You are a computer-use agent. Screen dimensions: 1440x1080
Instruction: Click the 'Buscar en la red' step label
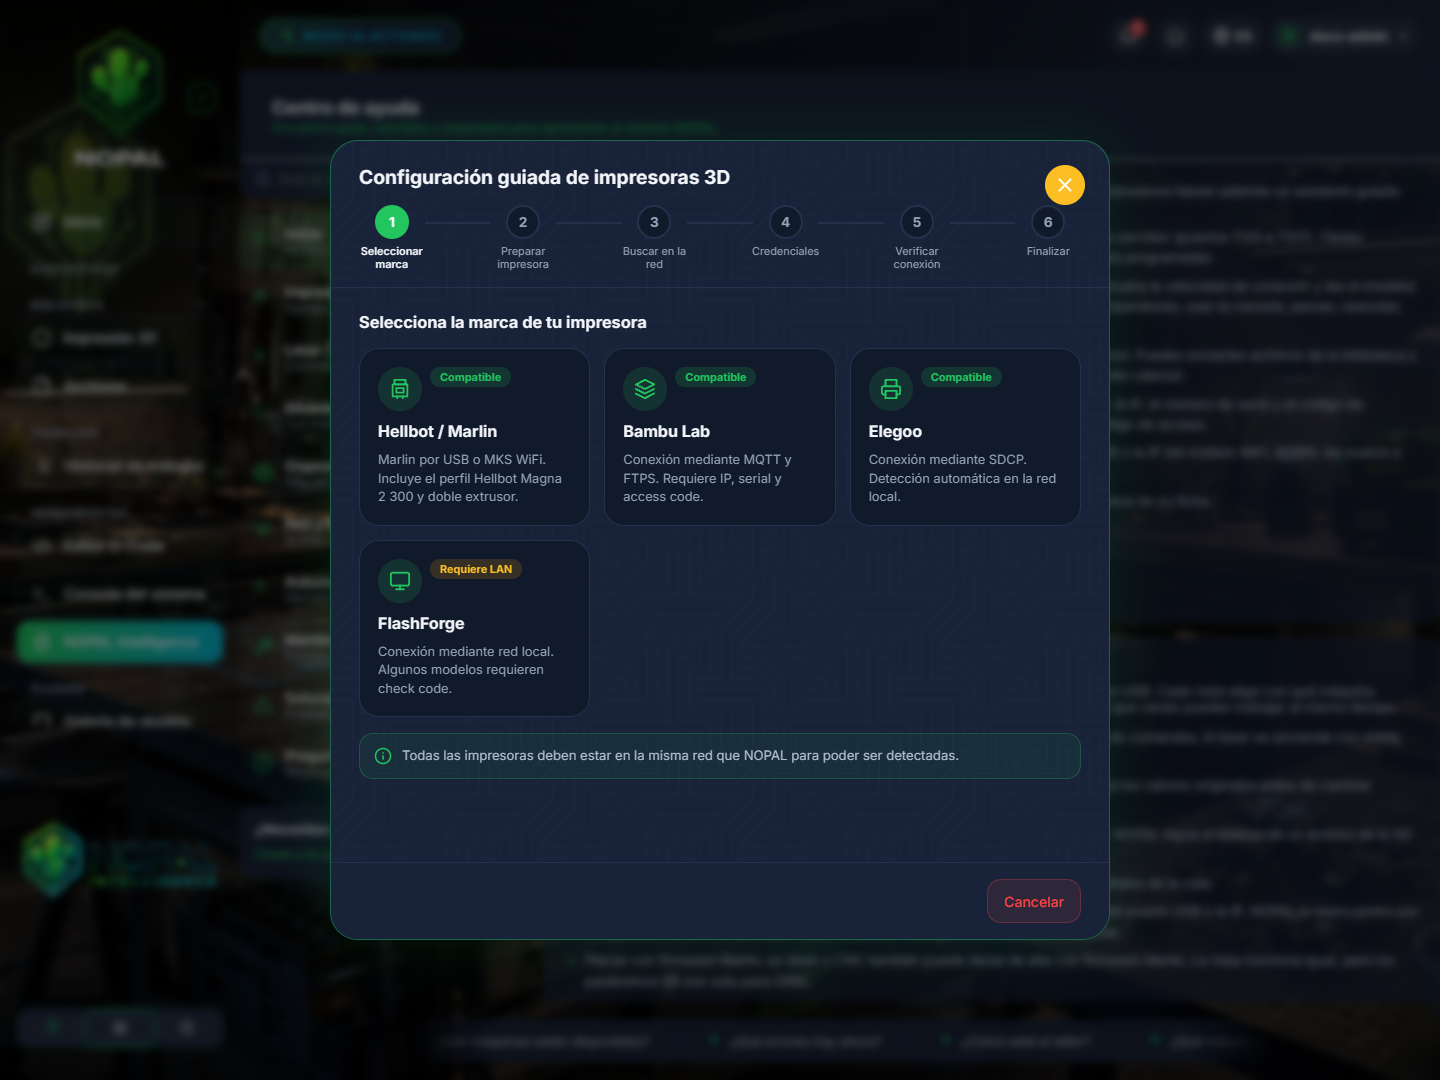654,258
